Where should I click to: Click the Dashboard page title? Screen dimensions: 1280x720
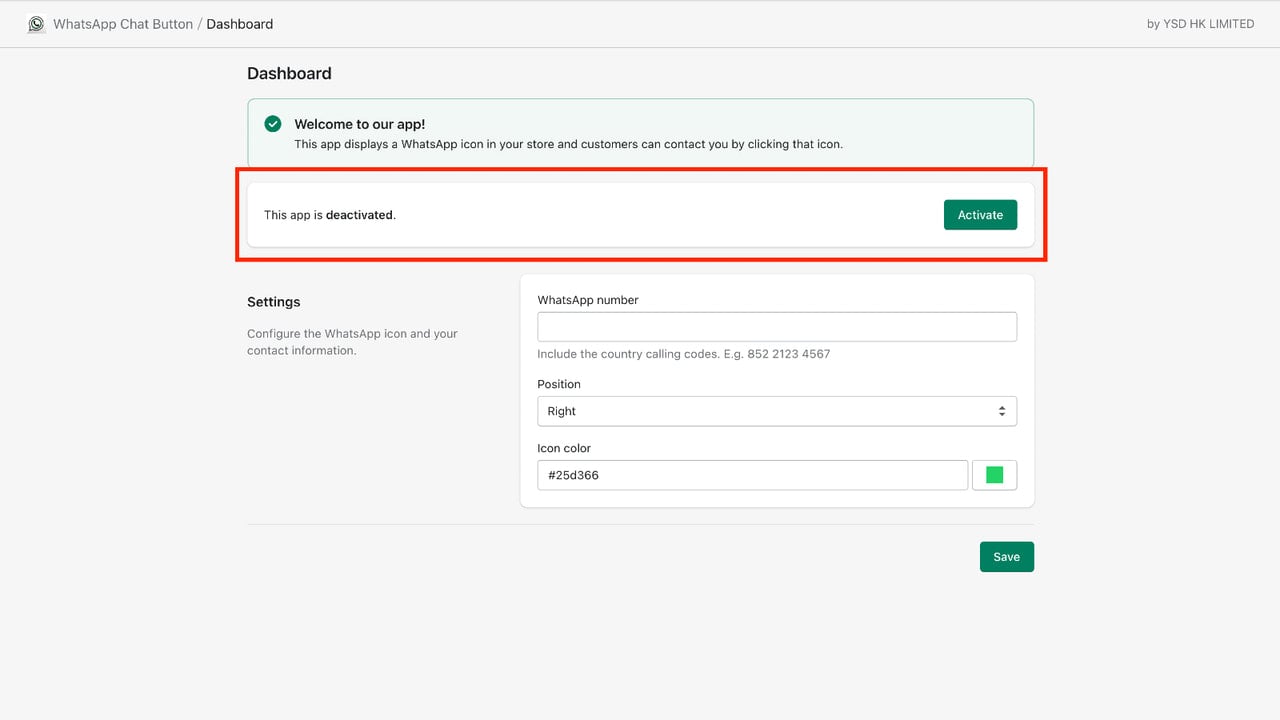(x=289, y=73)
